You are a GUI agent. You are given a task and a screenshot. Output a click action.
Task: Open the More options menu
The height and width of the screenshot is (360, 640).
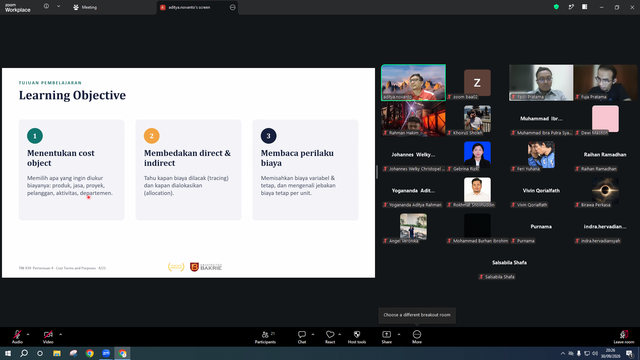417,337
